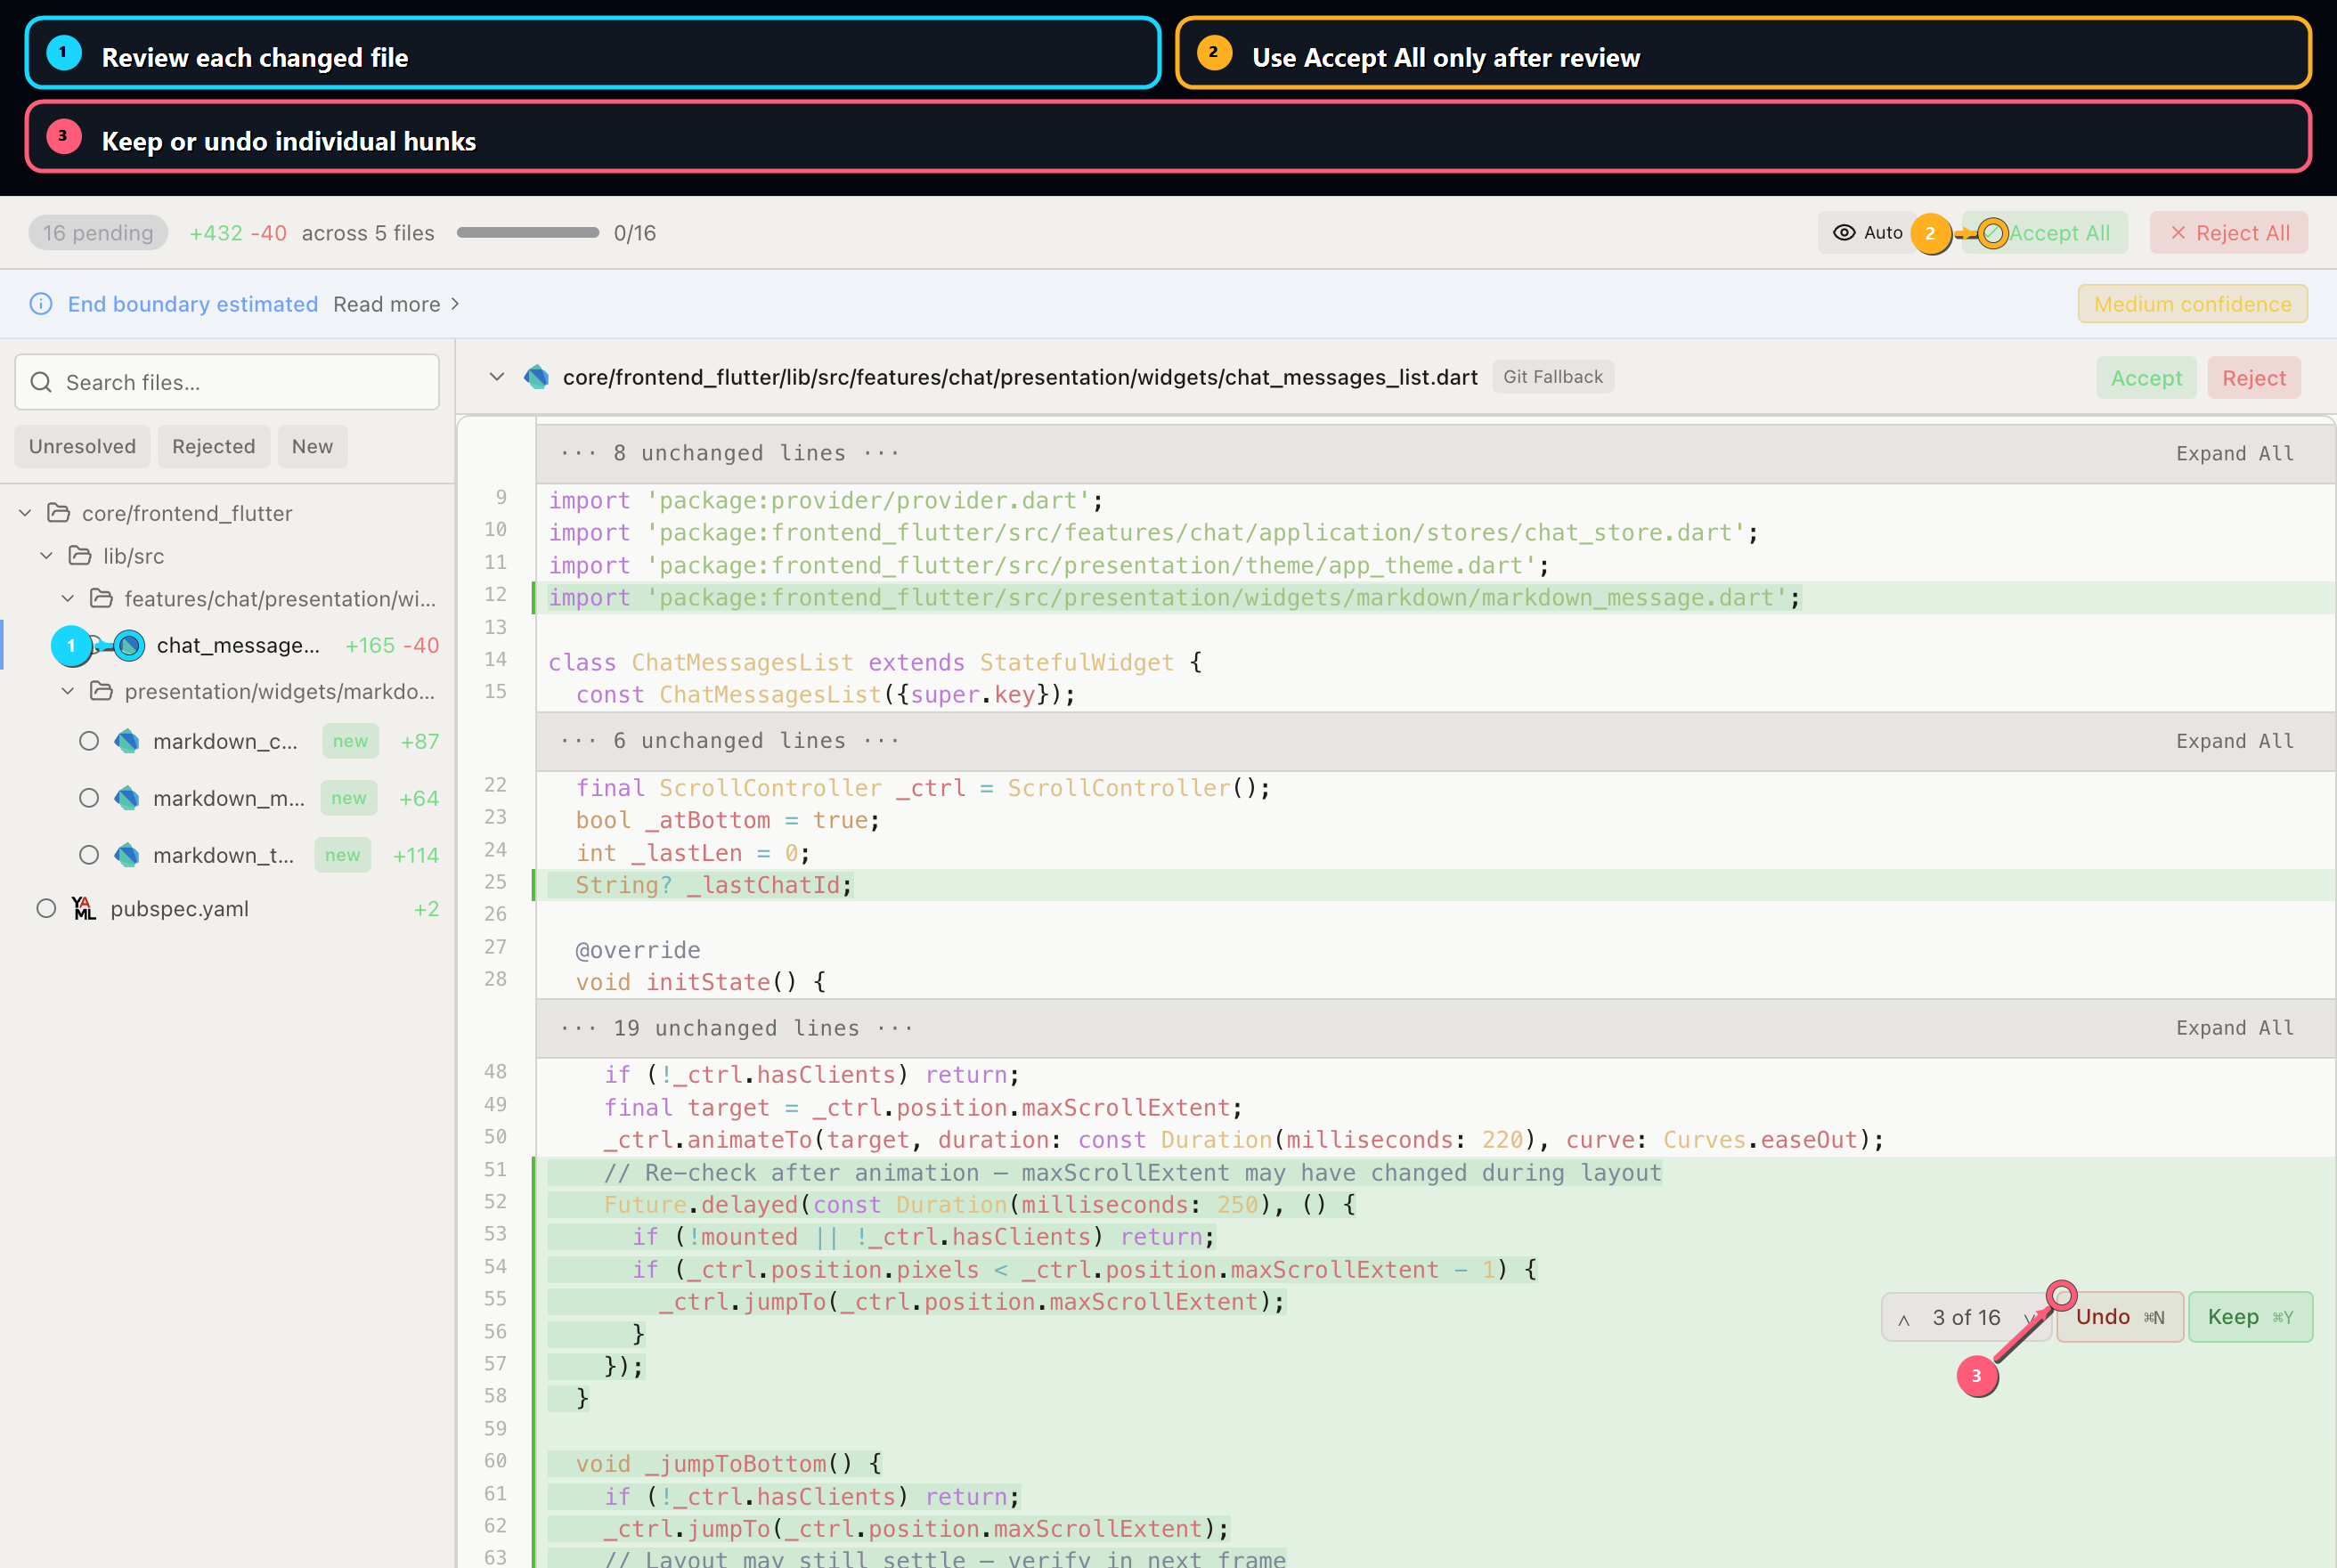Click the 16 pending badge
Screen dimensions: 2337x1568
(x=98, y=233)
